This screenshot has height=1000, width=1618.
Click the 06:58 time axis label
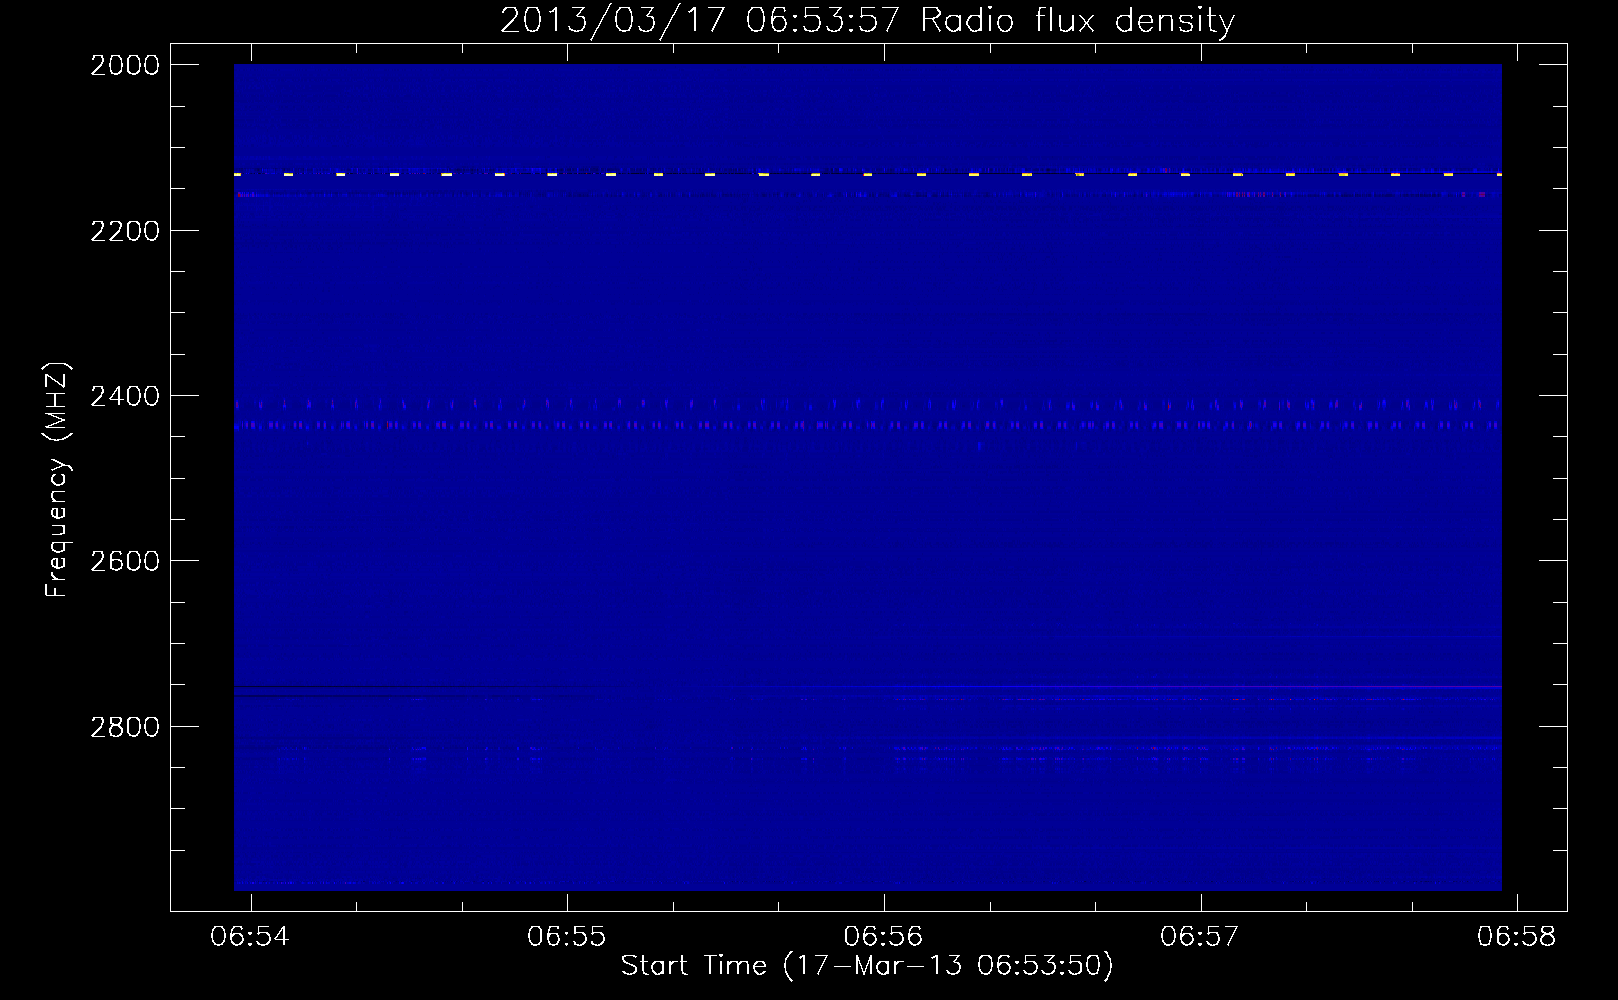pos(1517,936)
